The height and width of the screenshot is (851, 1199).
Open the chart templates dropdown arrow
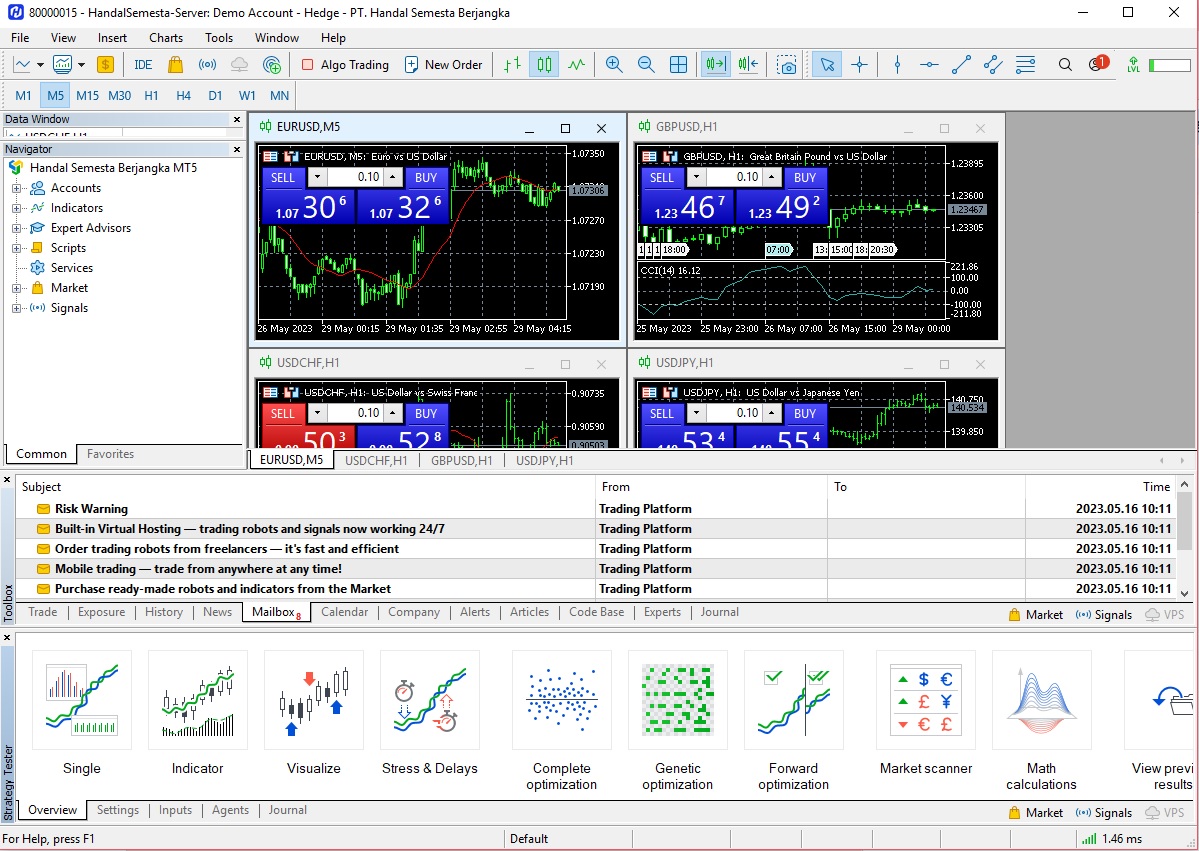pyautogui.click(x=81, y=65)
